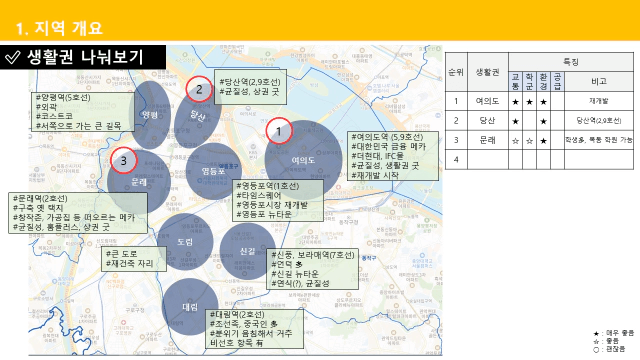Click the 교통 star in 당산 row
The width and height of the screenshot is (640, 360).
pyautogui.click(x=516, y=121)
